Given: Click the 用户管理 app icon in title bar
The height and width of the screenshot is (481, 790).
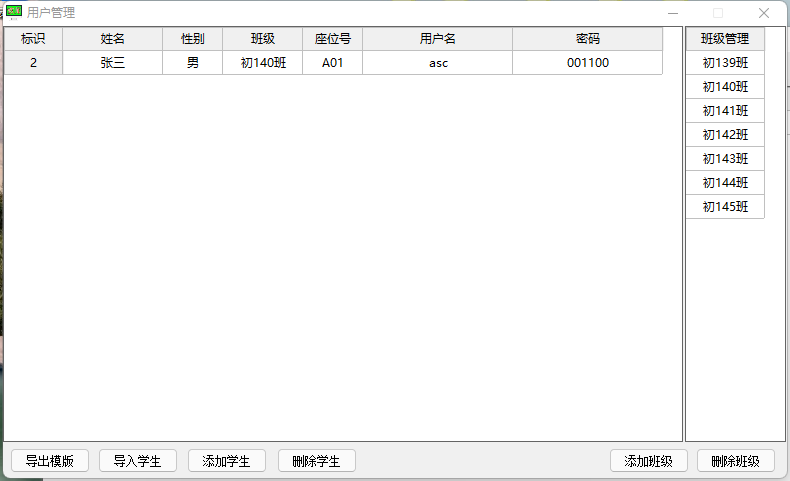Looking at the screenshot, I should 14,12.
